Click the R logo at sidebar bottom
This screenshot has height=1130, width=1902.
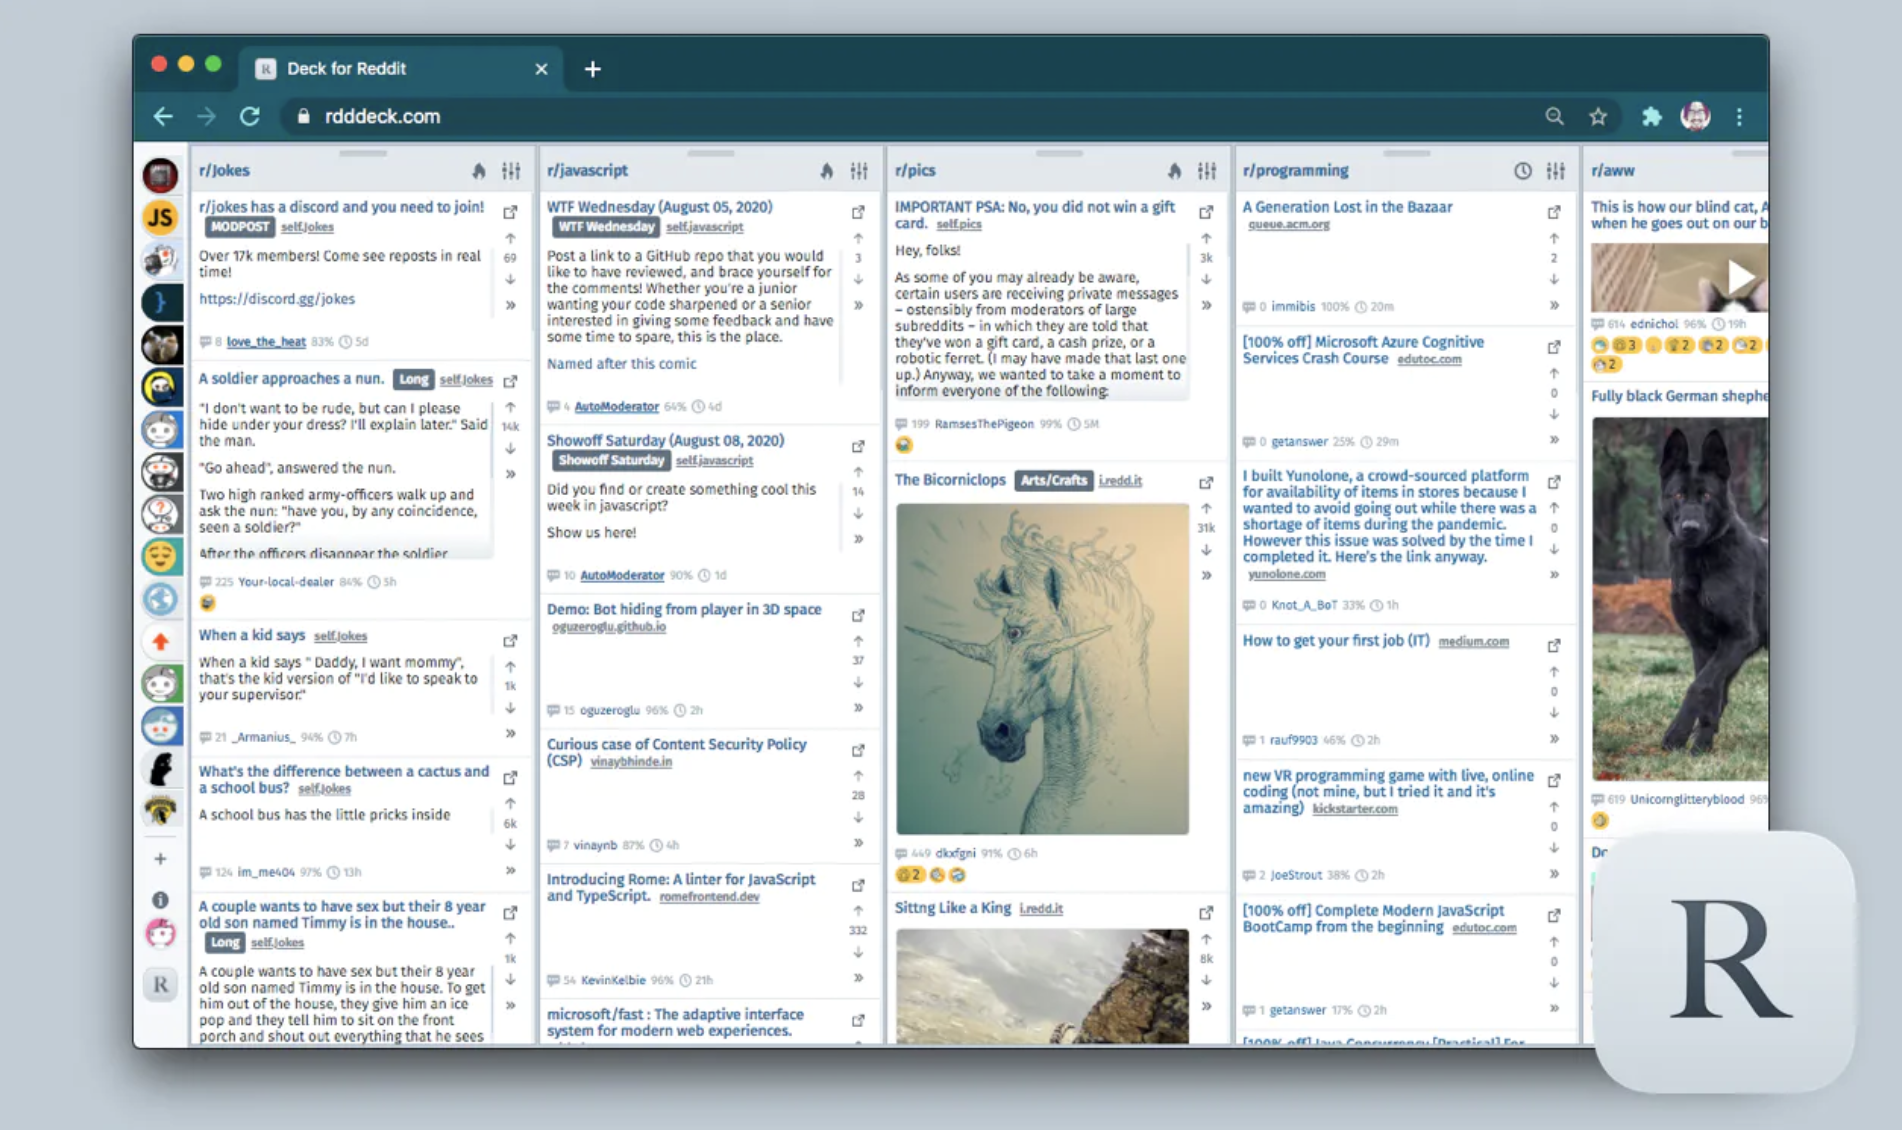[x=160, y=985]
